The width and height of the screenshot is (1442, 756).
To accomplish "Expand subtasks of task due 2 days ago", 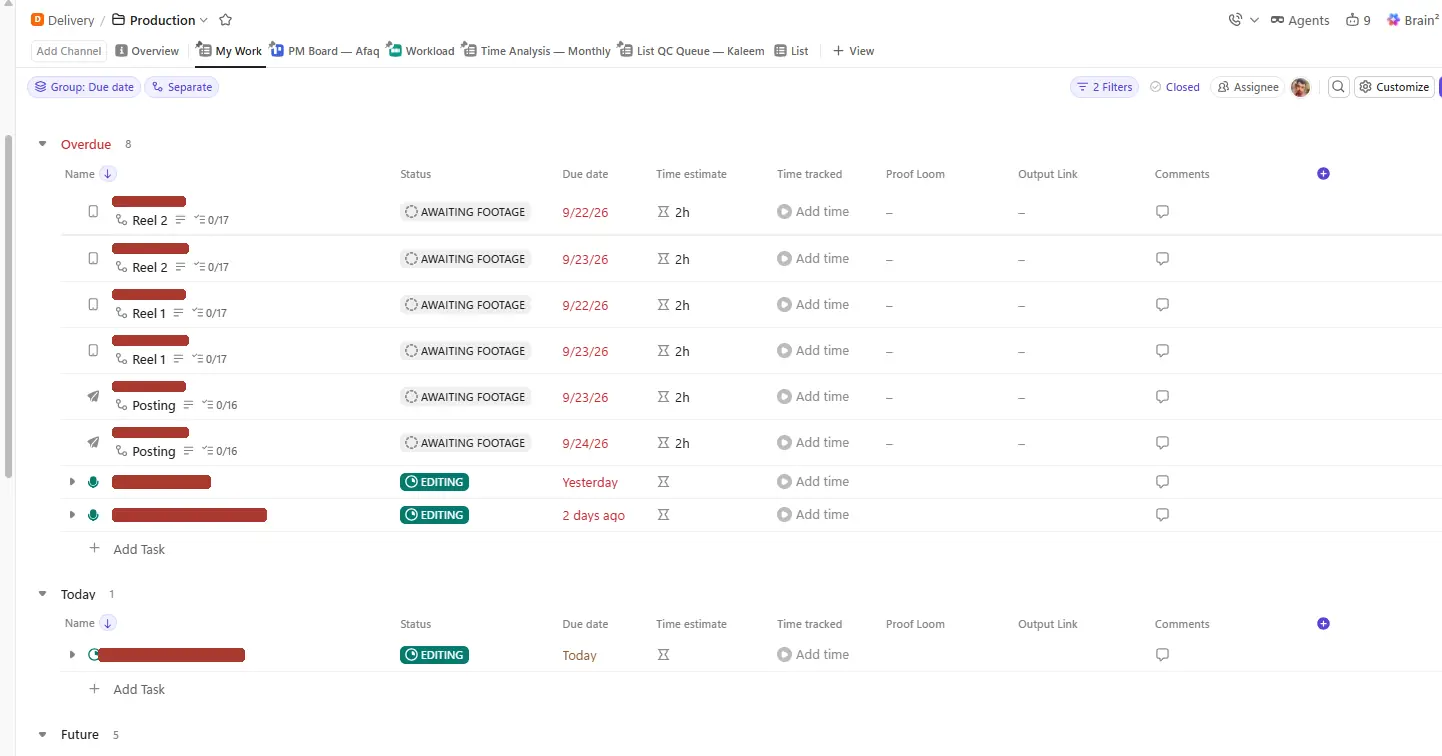I will pyautogui.click(x=72, y=515).
